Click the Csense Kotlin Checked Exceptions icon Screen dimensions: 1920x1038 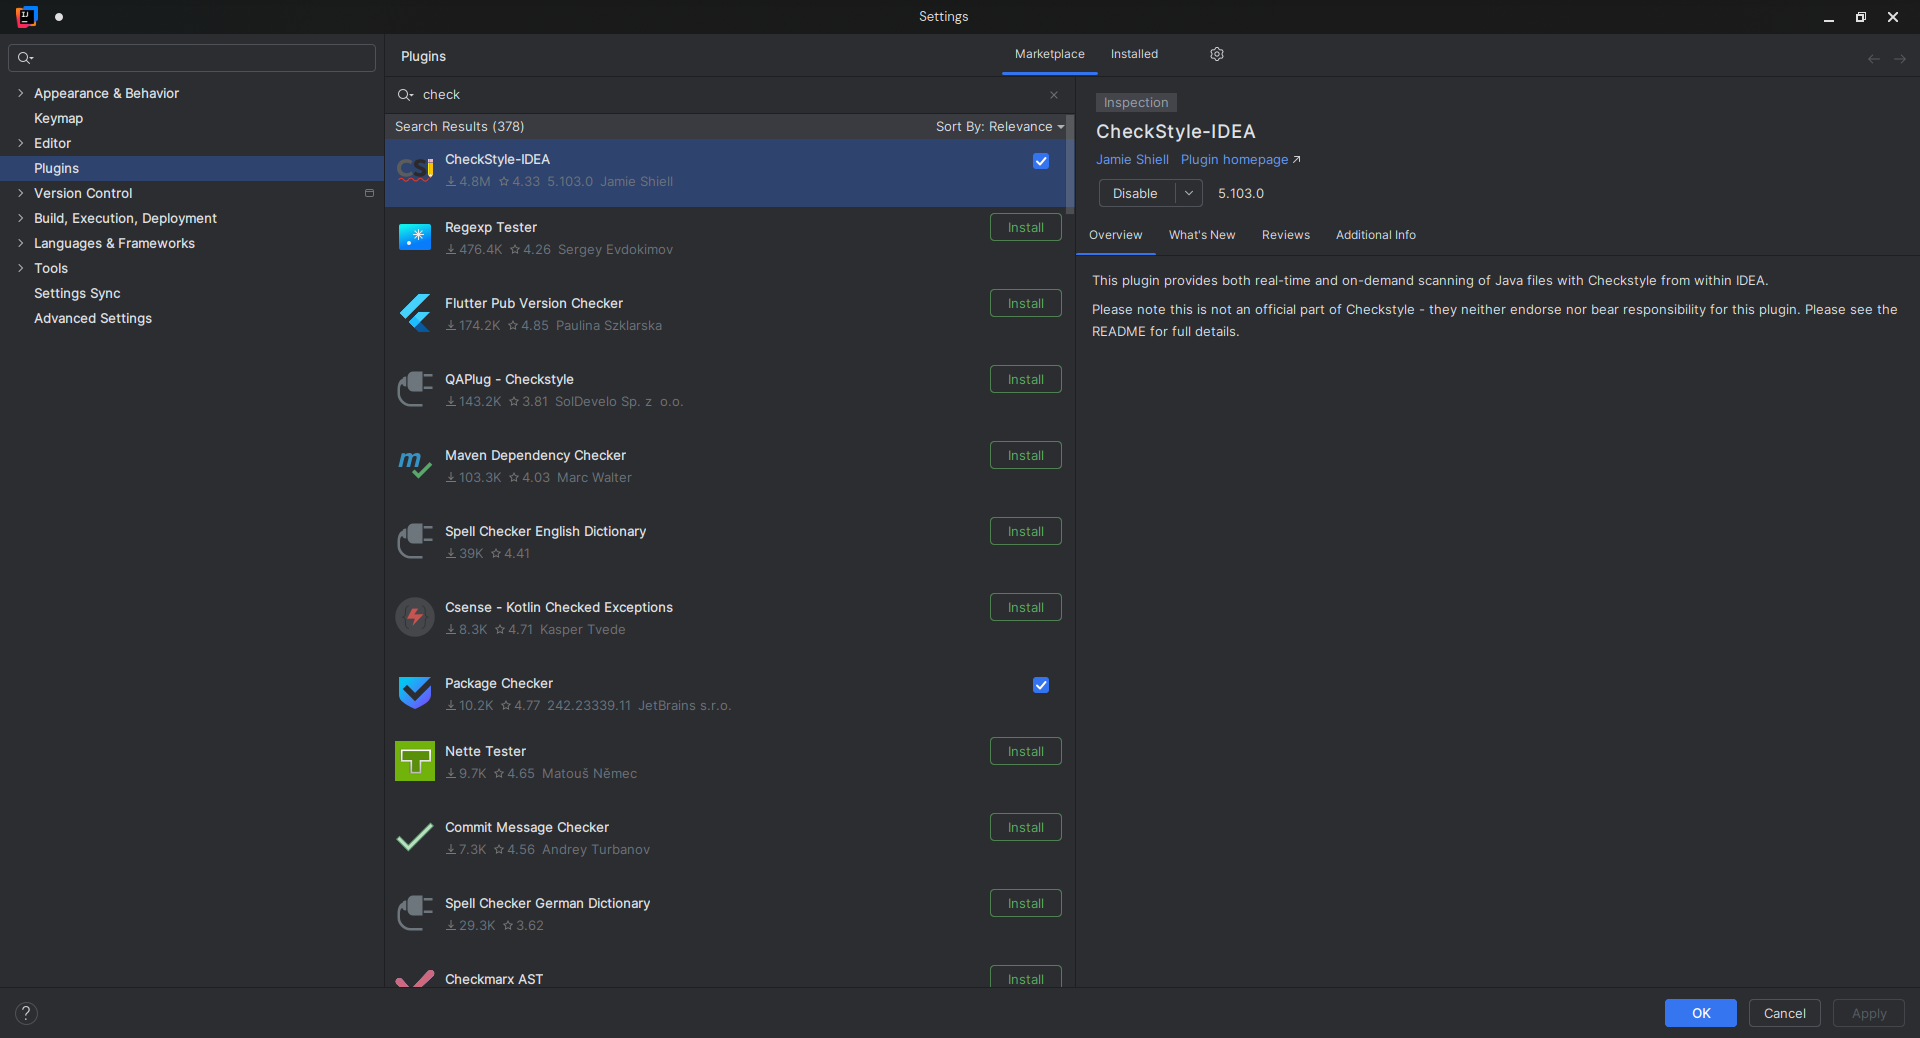coord(415,617)
